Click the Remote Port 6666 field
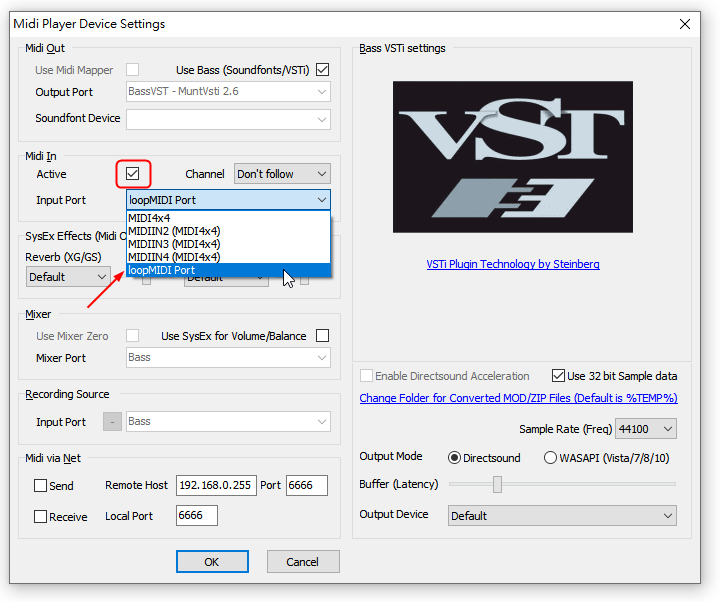The height and width of the screenshot is (602, 720). click(307, 485)
